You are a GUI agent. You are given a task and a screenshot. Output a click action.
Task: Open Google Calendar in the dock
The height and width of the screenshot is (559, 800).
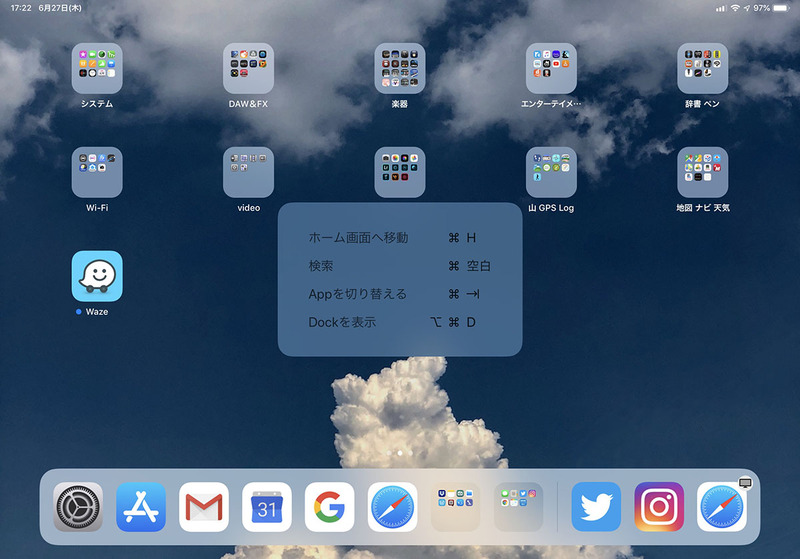click(267, 507)
